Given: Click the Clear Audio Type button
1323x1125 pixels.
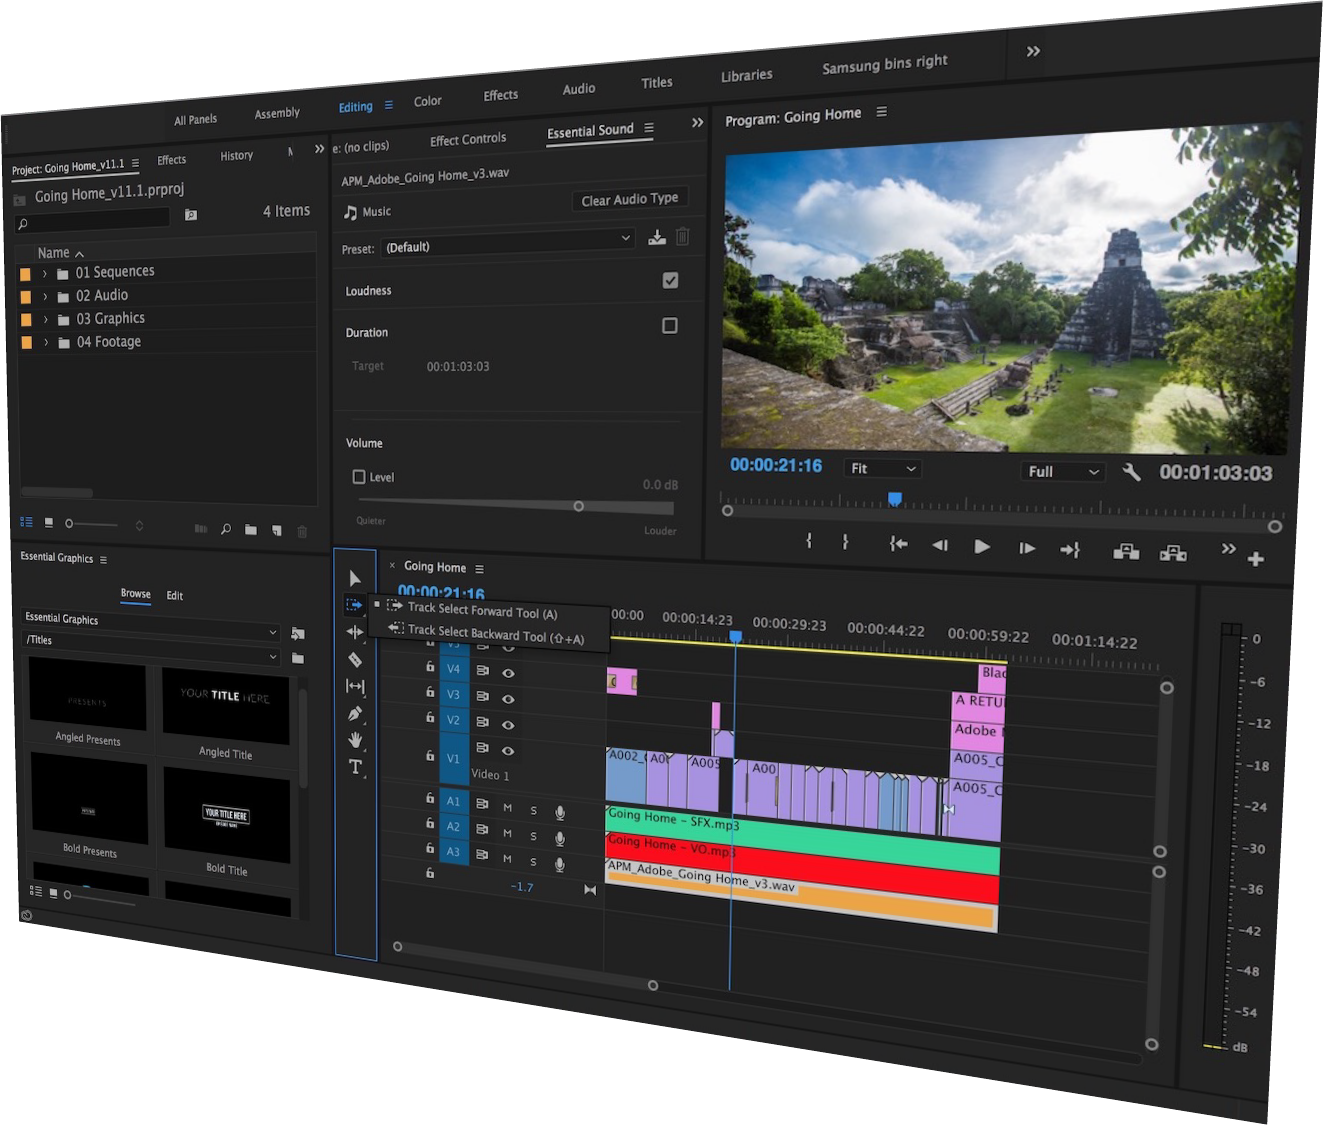Looking at the screenshot, I should [630, 199].
